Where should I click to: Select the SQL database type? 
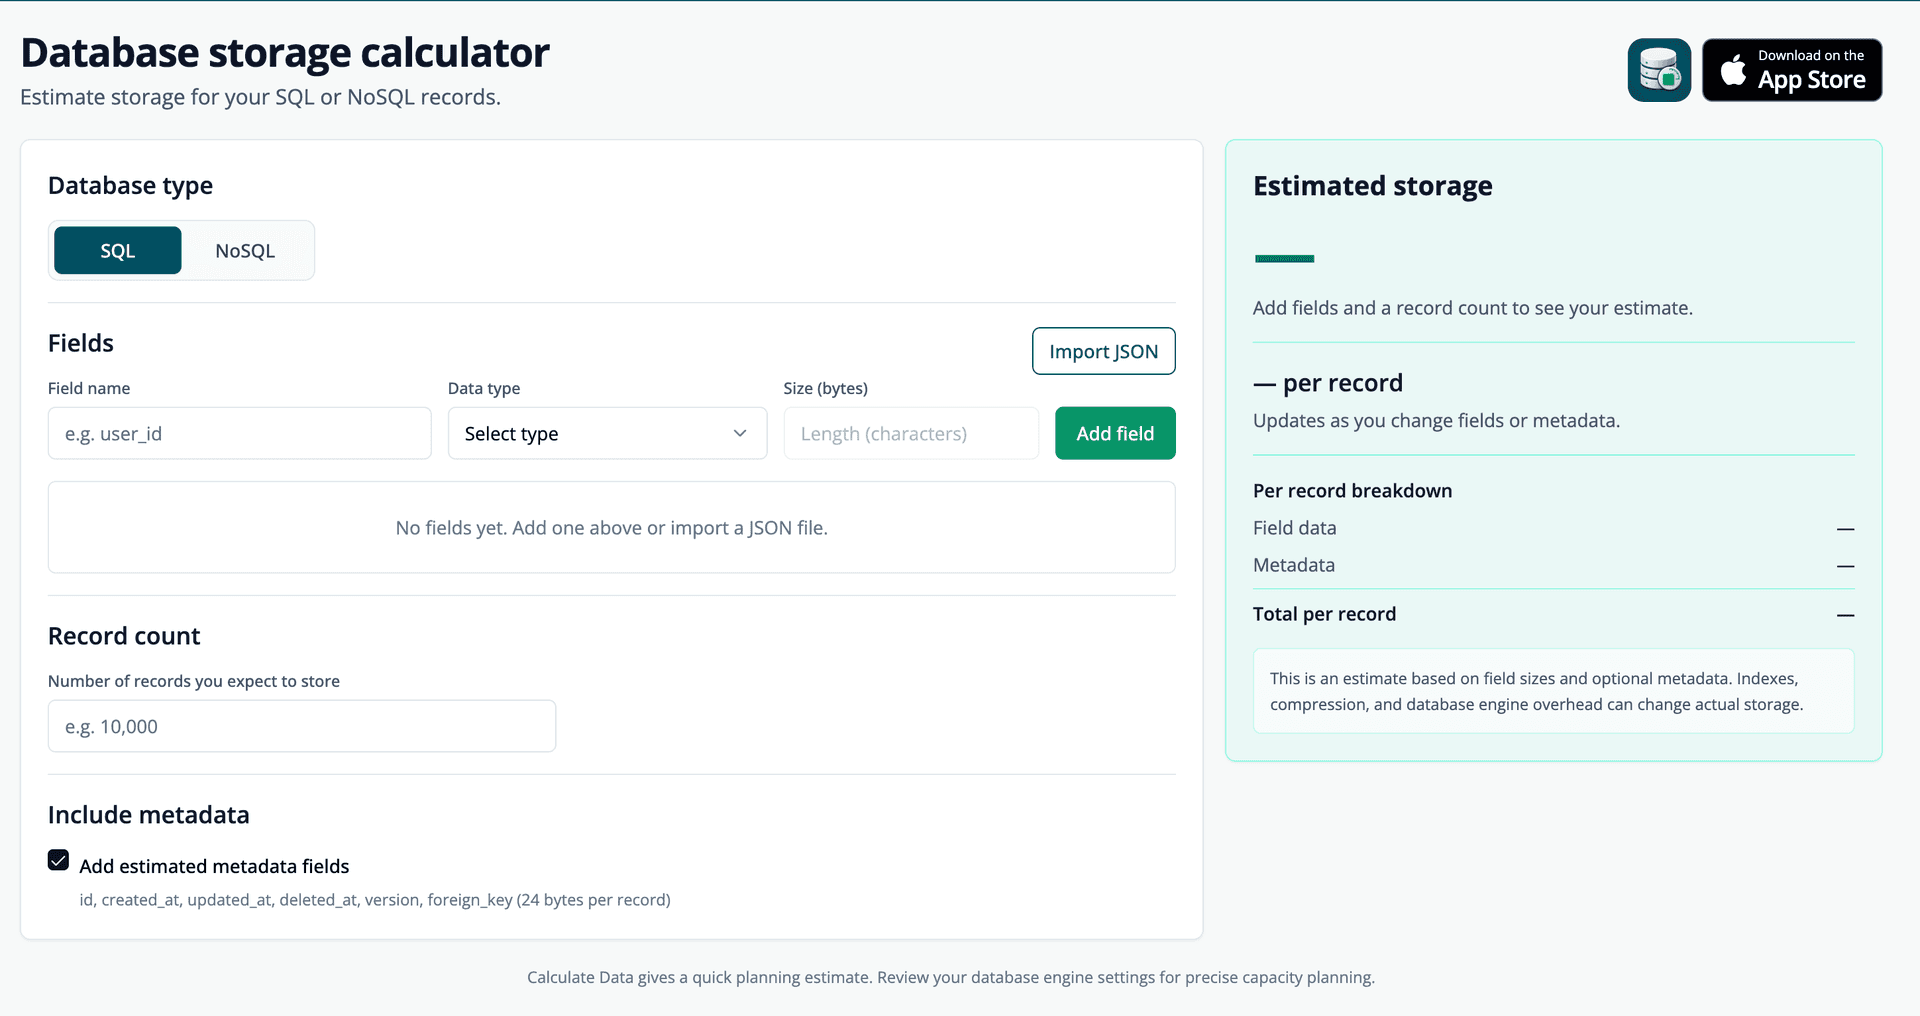[x=118, y=250]
